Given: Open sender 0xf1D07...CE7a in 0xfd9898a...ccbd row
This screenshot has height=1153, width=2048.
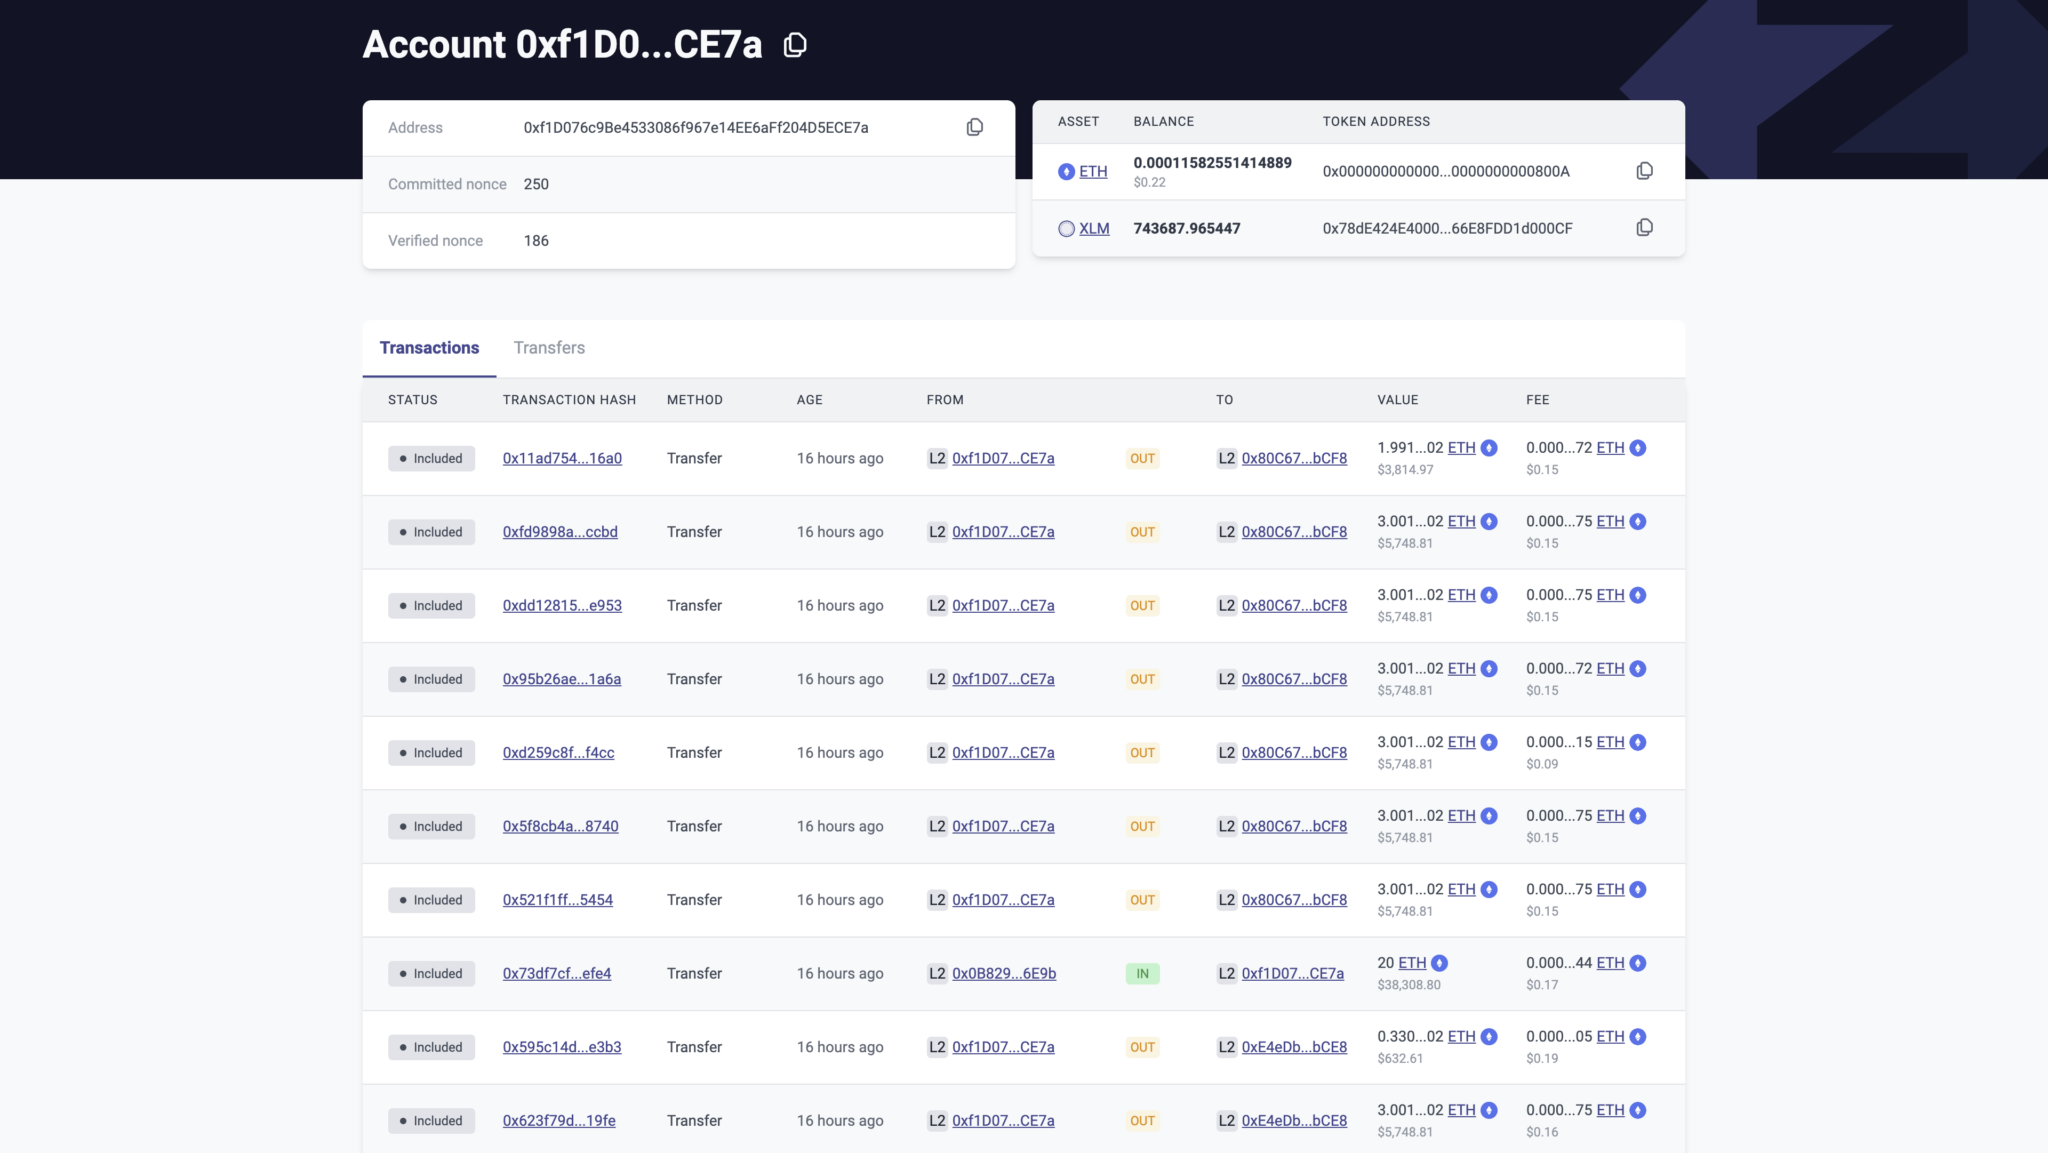Looking at the screenshot, I should (x=1003, y=532).
